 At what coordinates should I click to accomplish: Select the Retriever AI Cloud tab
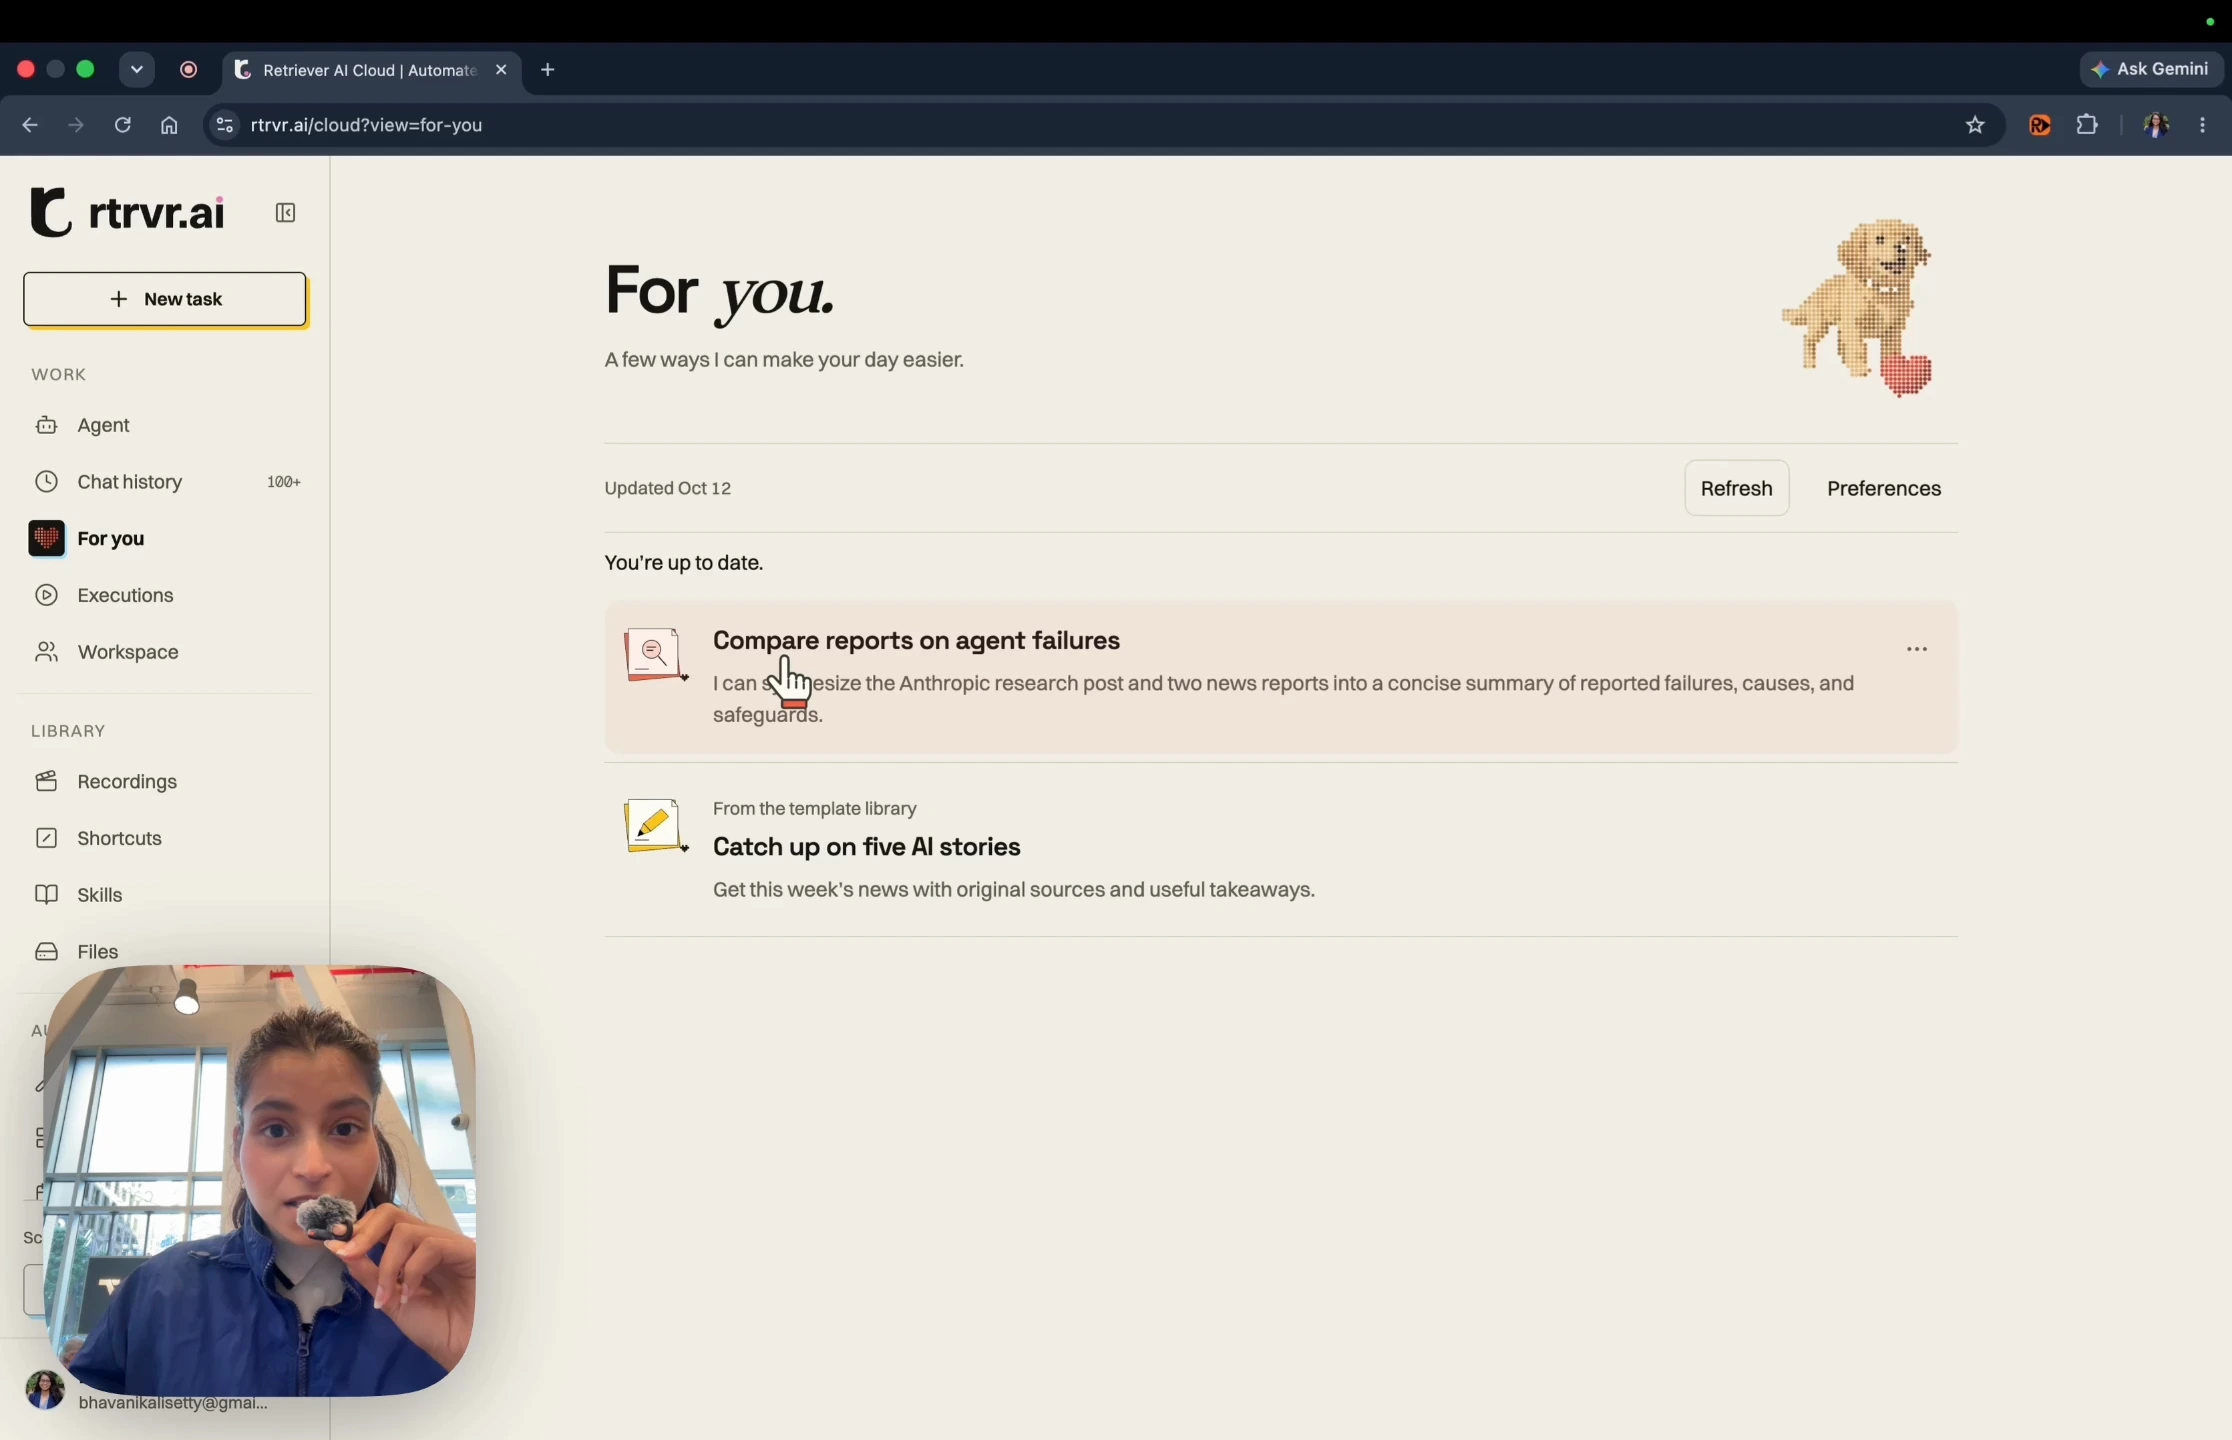(x=371, y=70)
